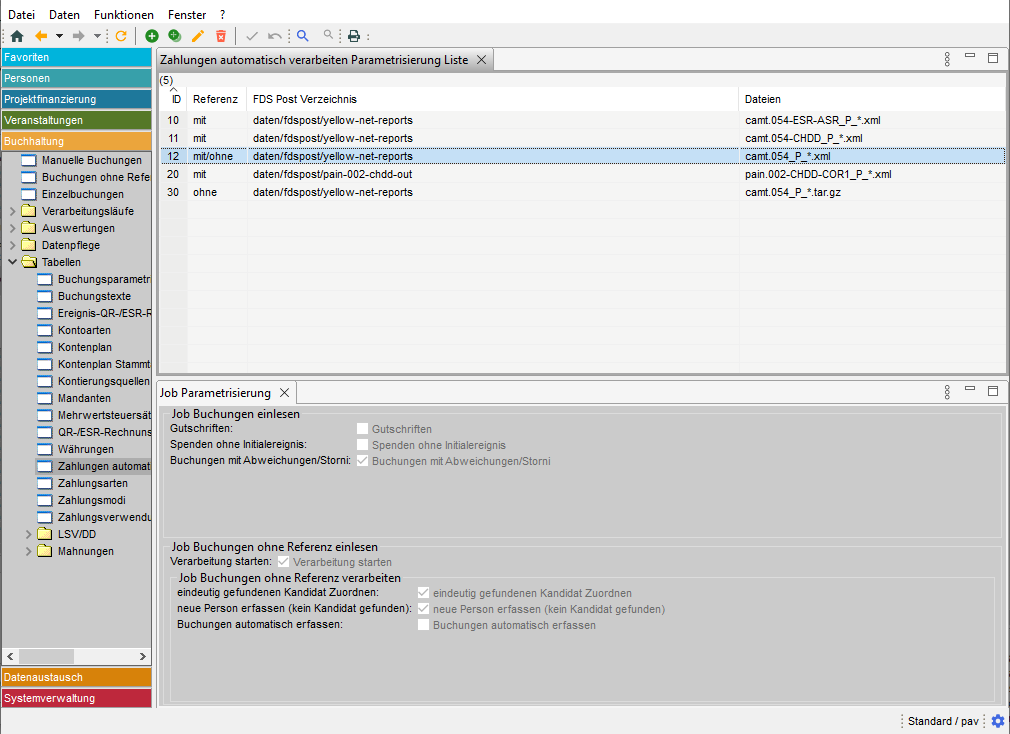Click the green add new record icon
The height and width of the screenshot is (734, 1010).
152,36
